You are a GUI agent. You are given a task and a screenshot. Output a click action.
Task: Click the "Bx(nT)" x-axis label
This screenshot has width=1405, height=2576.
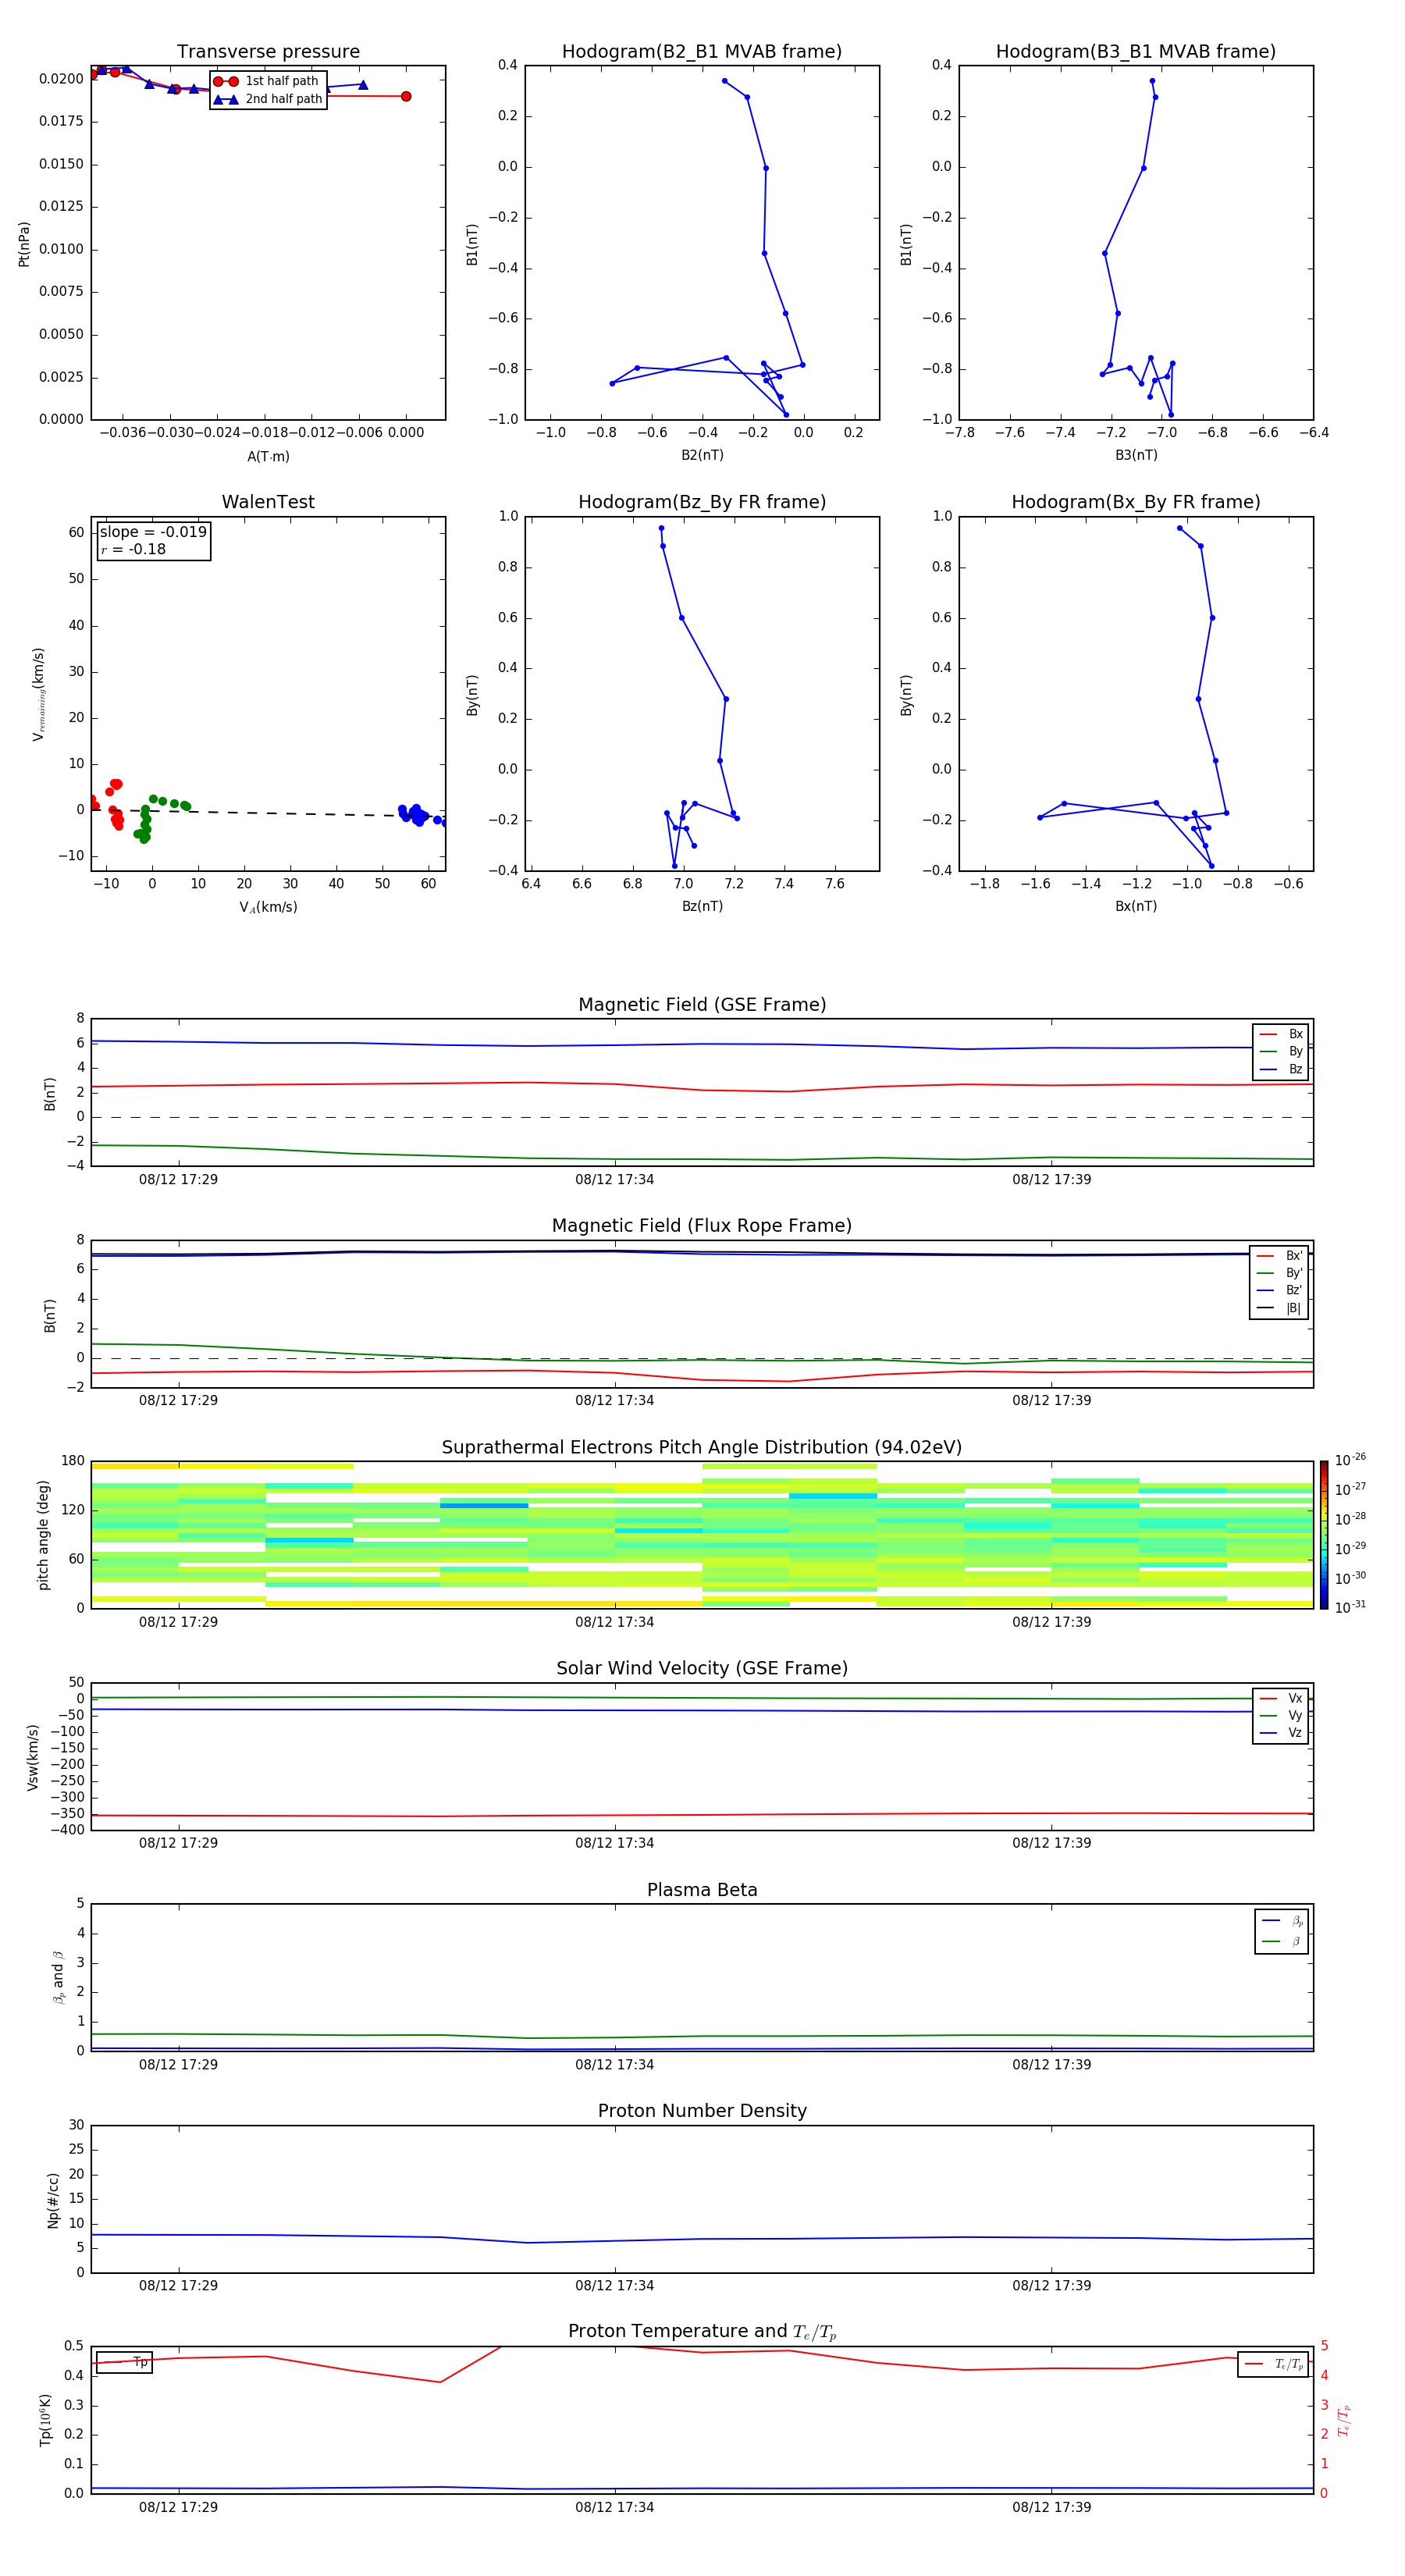[x=1136, y=906]
